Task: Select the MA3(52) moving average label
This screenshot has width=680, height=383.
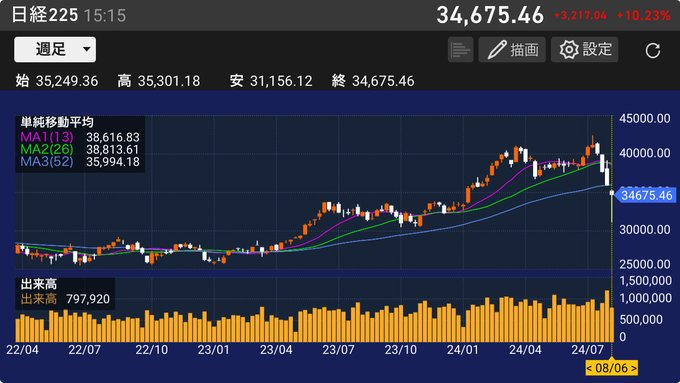Action: click(x=47, y=162)
